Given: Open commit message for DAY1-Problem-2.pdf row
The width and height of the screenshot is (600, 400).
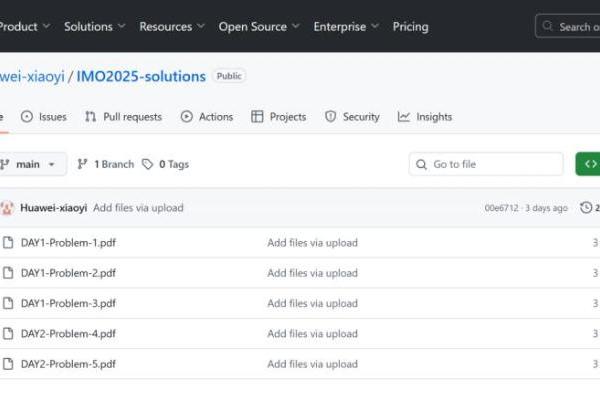Looking at the screenshot, I should pos(312,273).
